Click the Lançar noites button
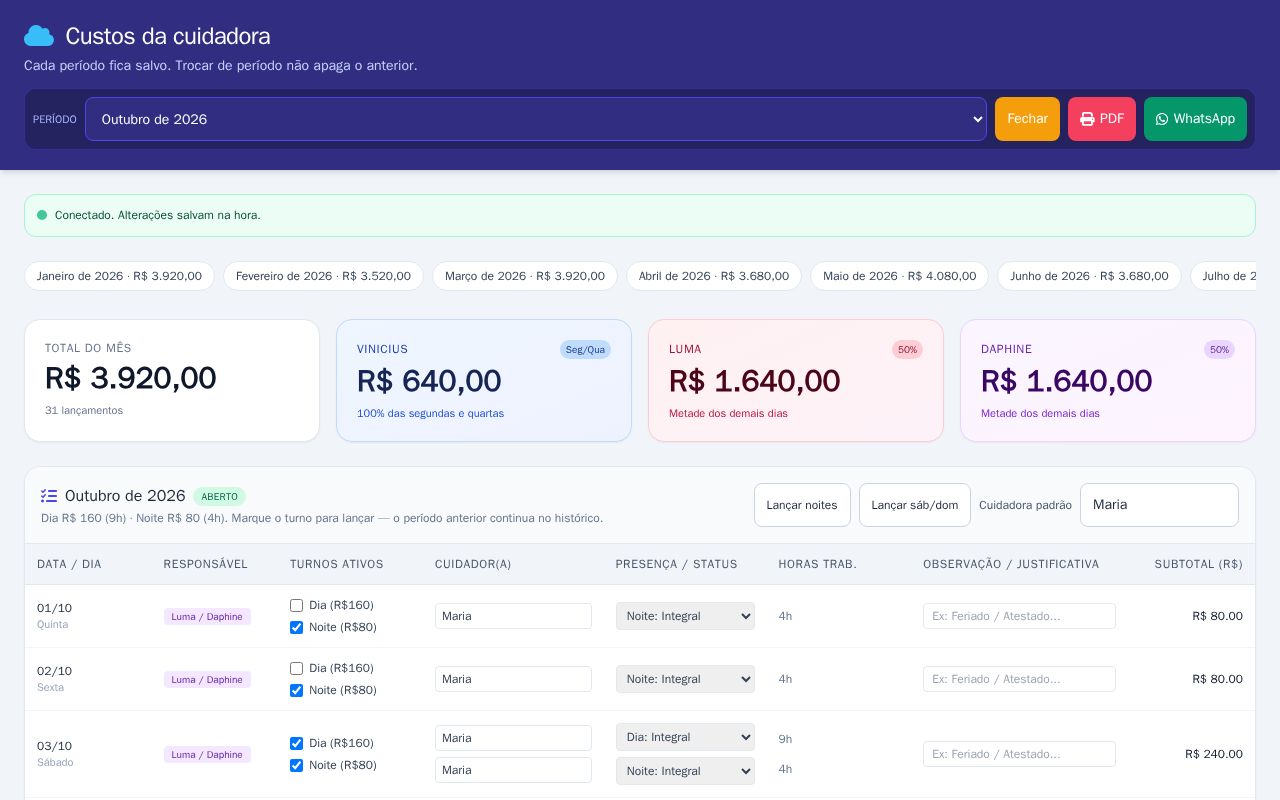 pos(802,505)
